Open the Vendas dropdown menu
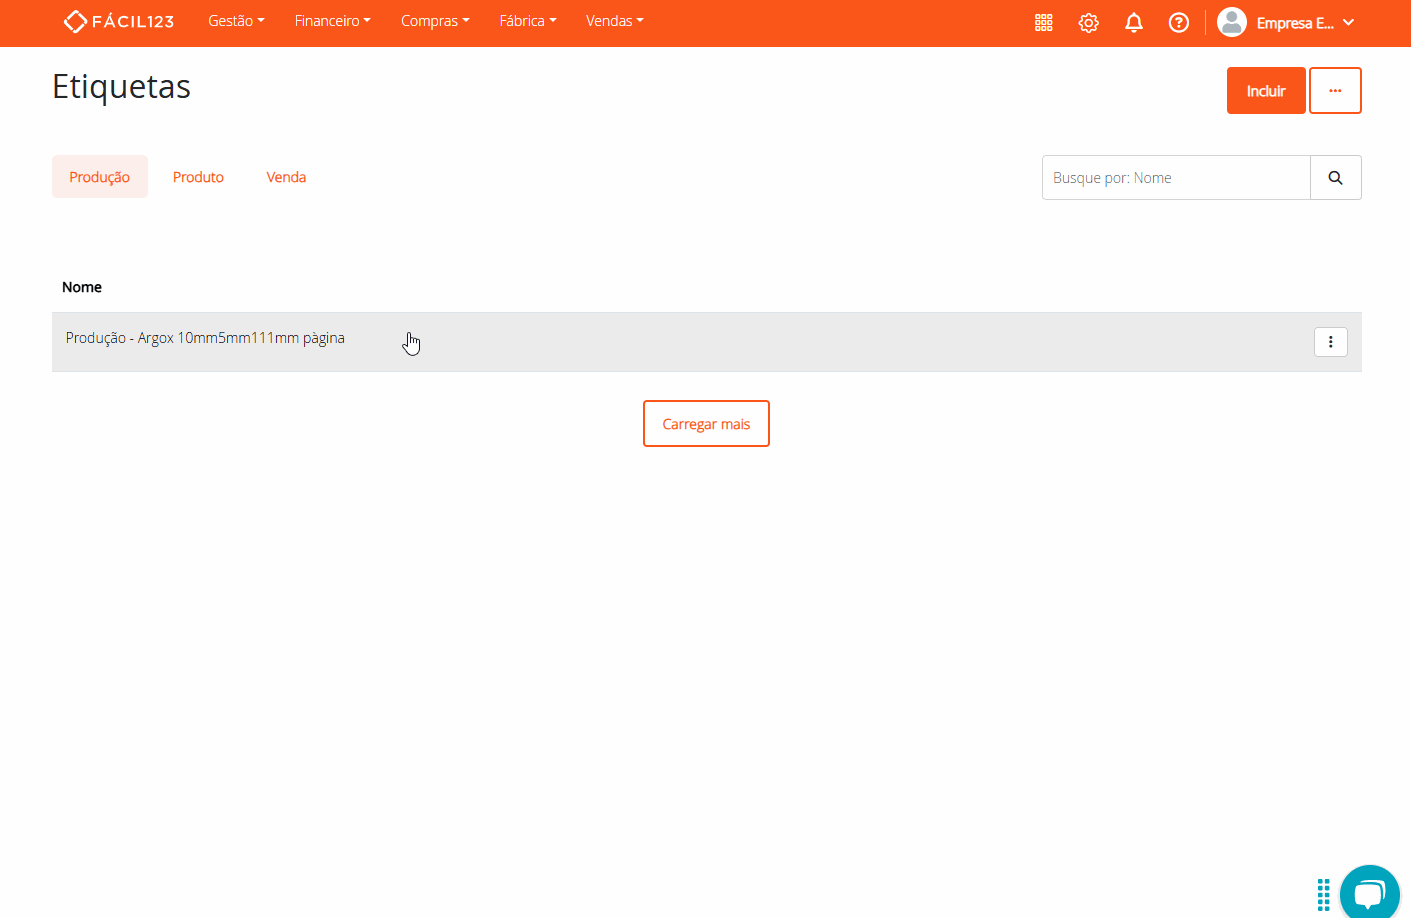Viewport: 1411px width, 918px height. (x=614, y=21)
